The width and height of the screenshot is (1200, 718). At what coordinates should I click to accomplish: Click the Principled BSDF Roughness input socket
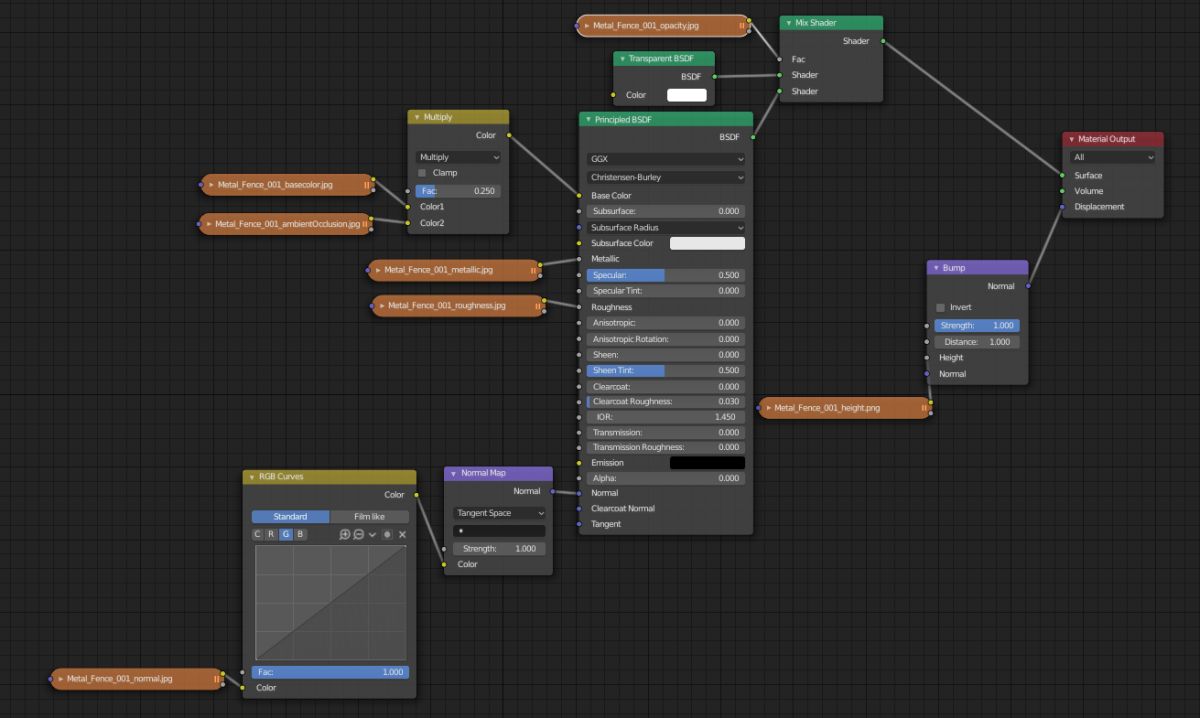579,307
